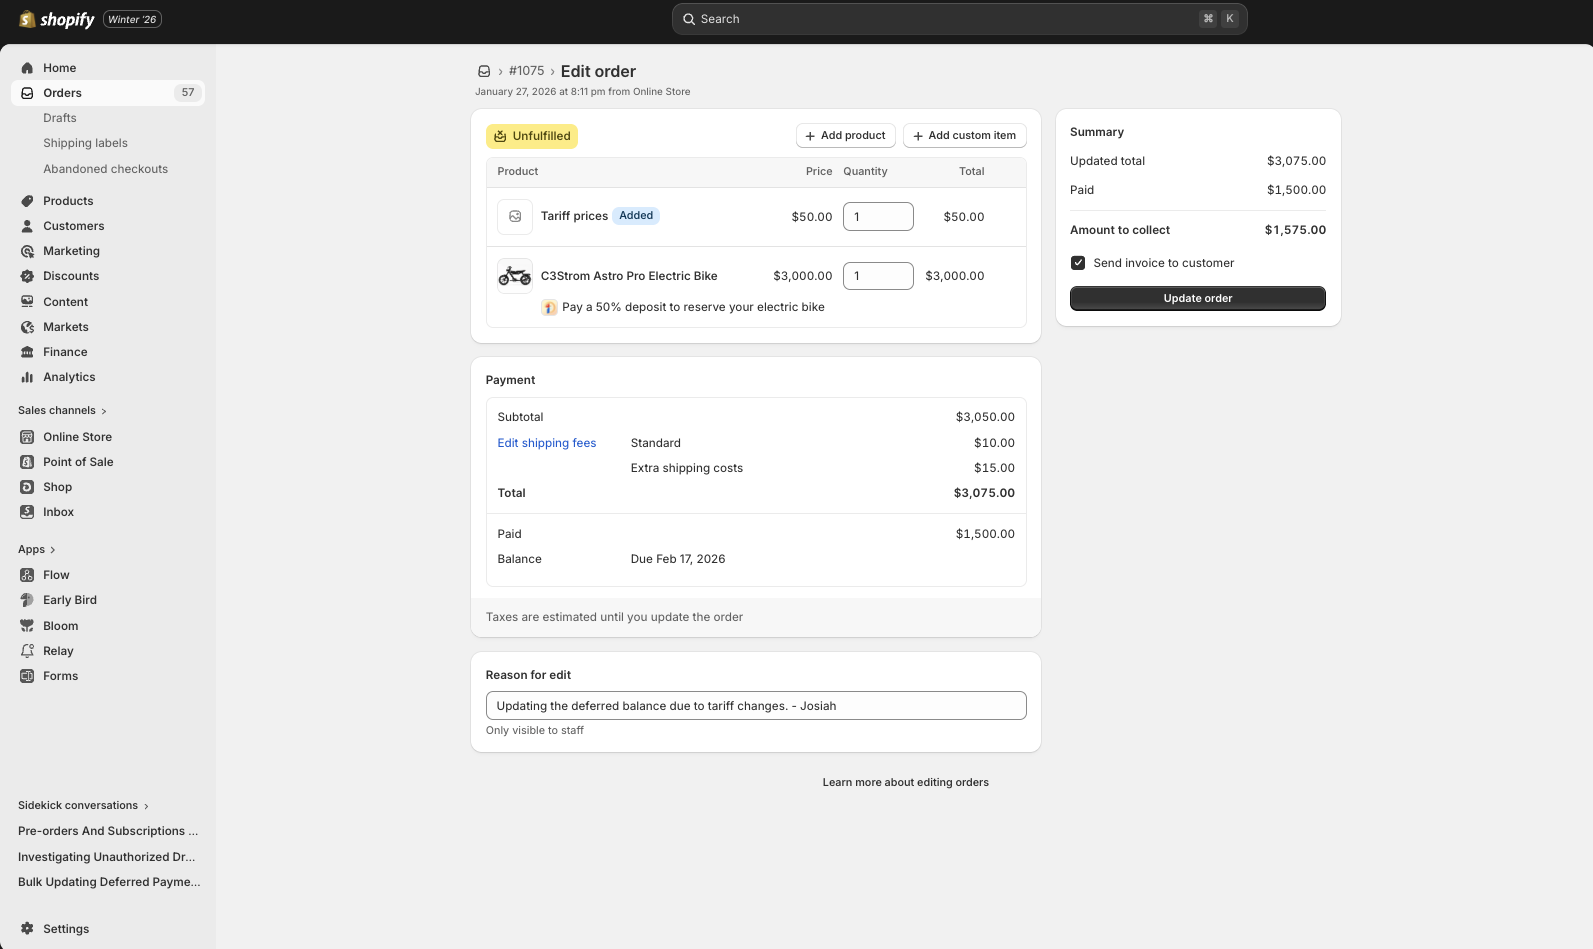Open Bulk Updating Deferred Payme... conversation

(109, 882)
